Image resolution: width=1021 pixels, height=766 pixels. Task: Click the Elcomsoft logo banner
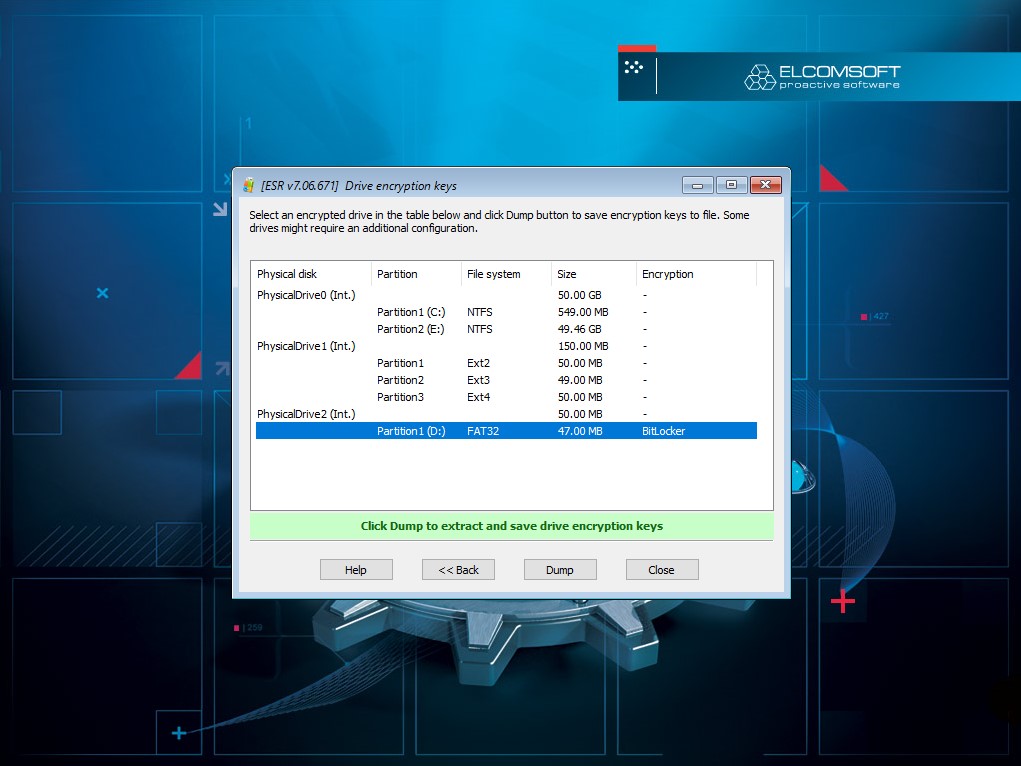(x=820, y=77)
